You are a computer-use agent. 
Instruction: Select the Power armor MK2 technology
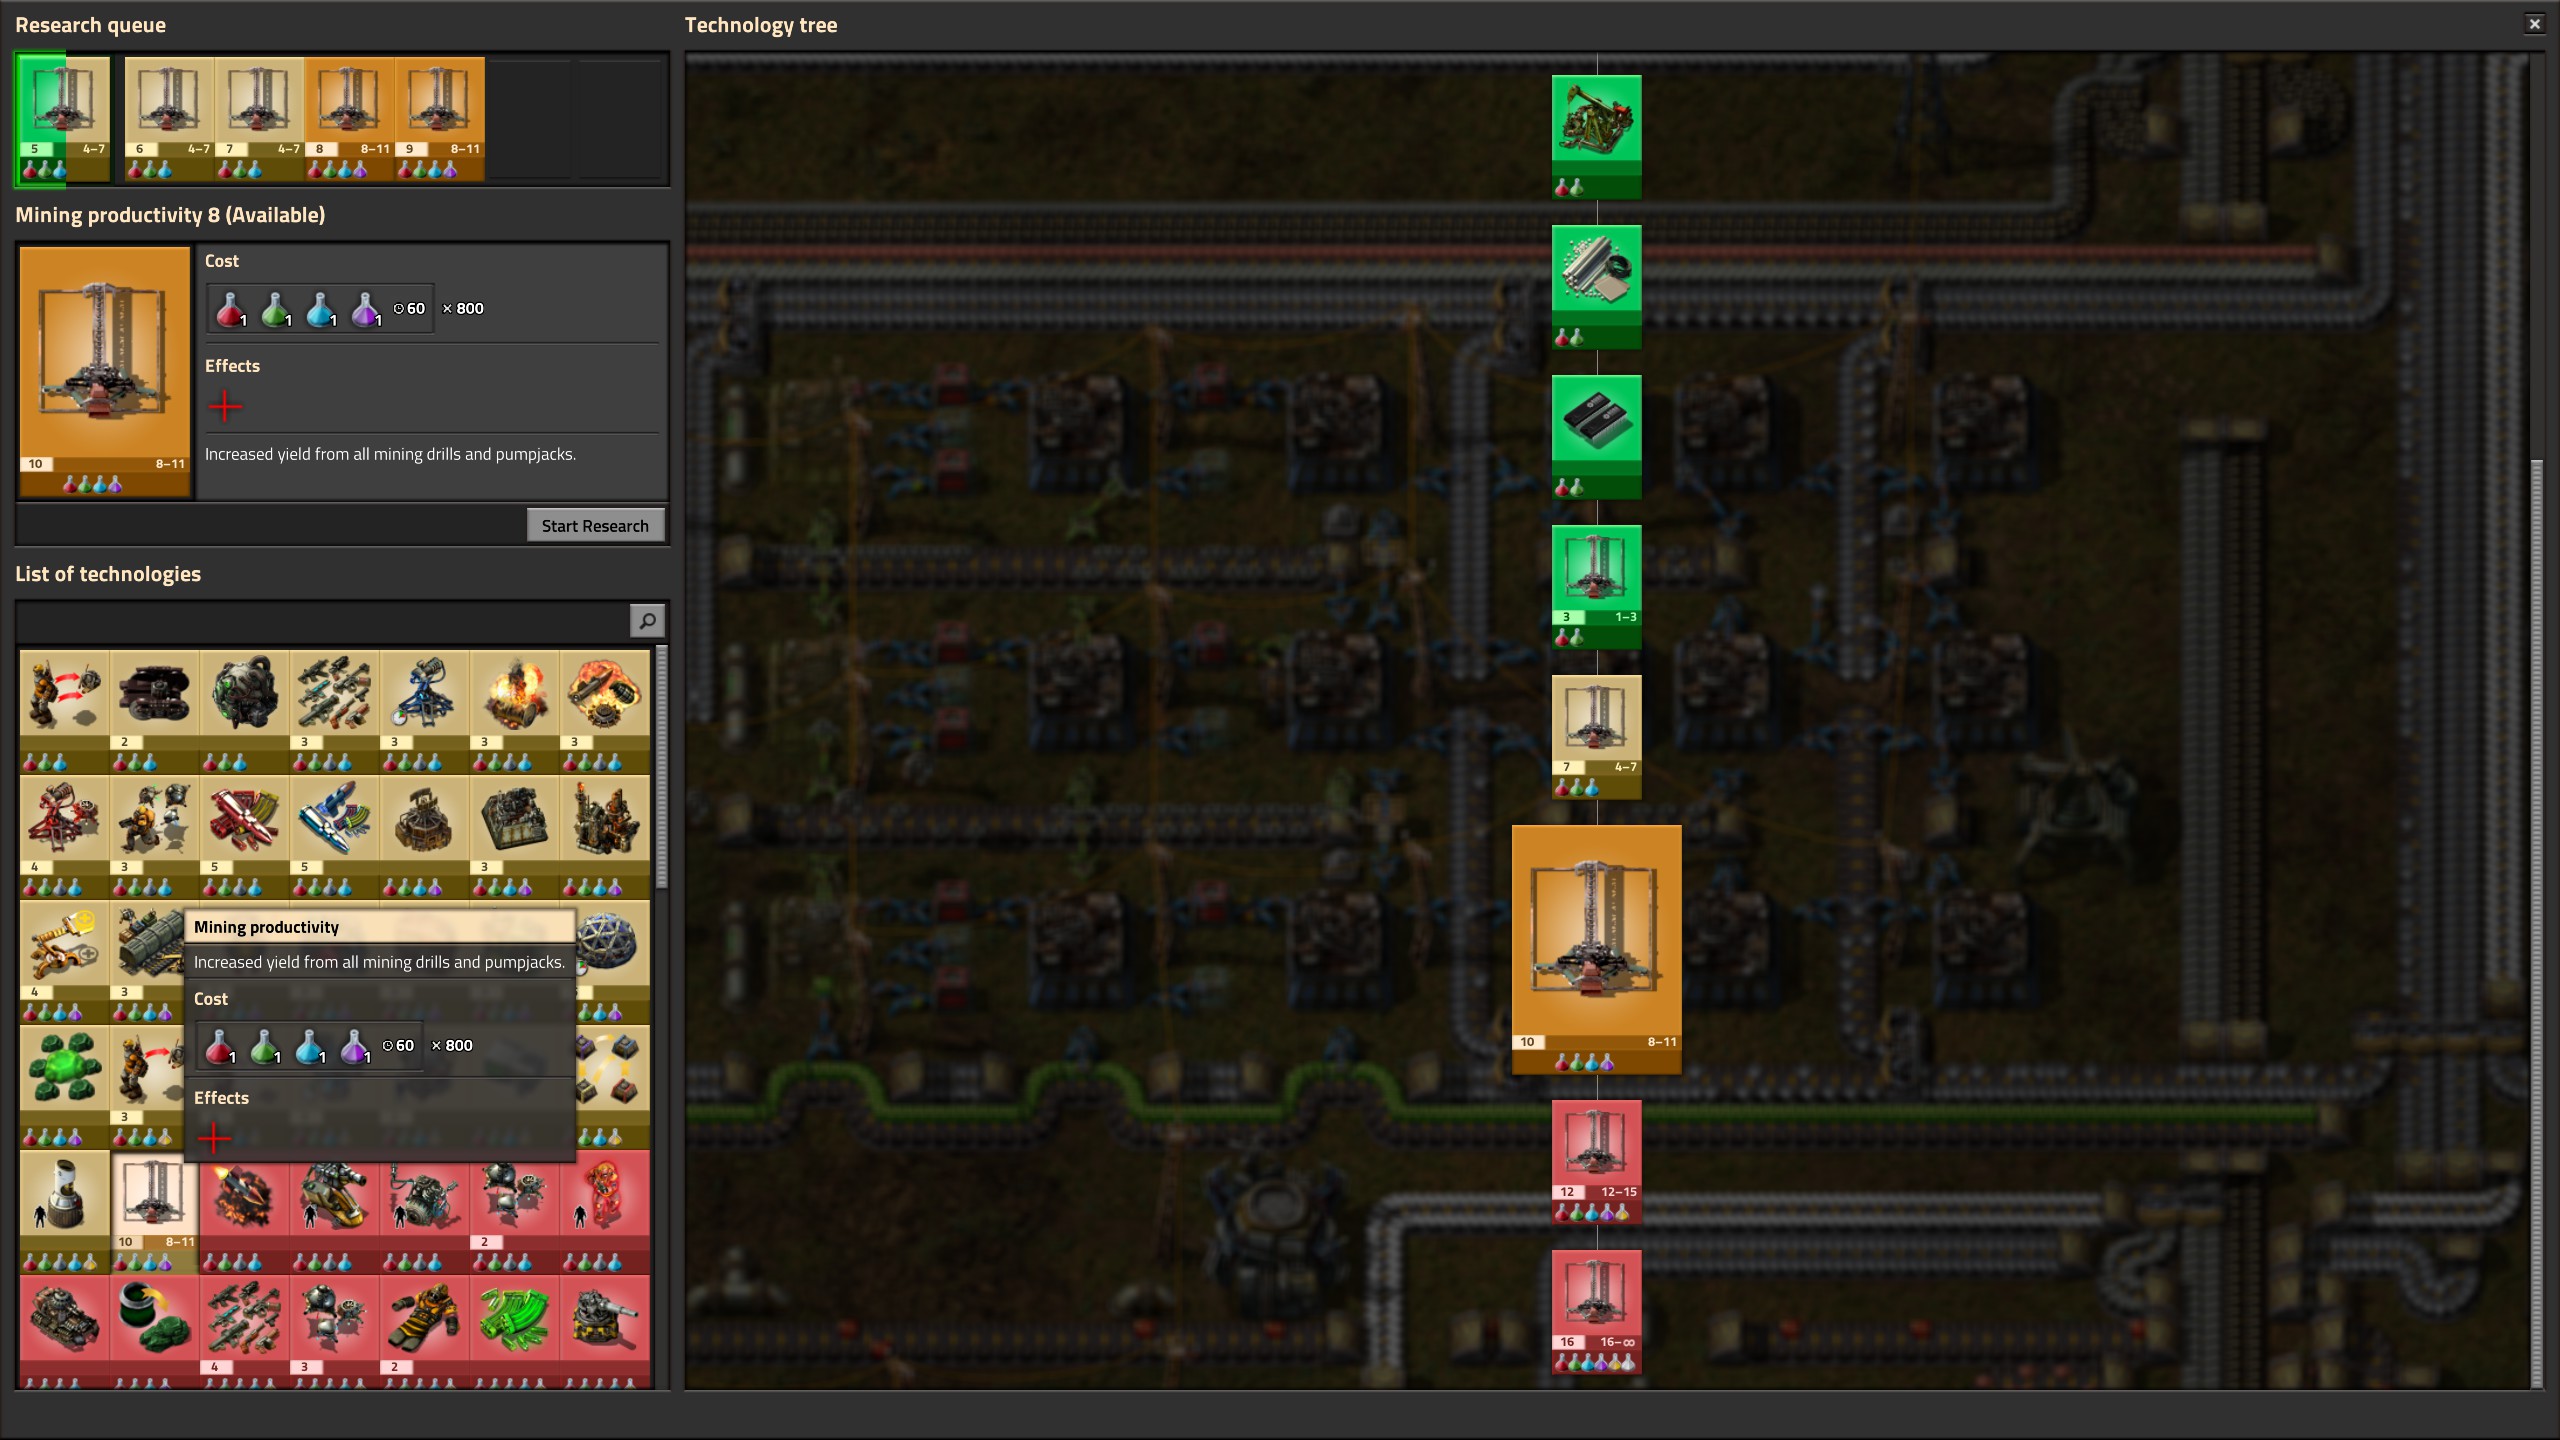424,1320
